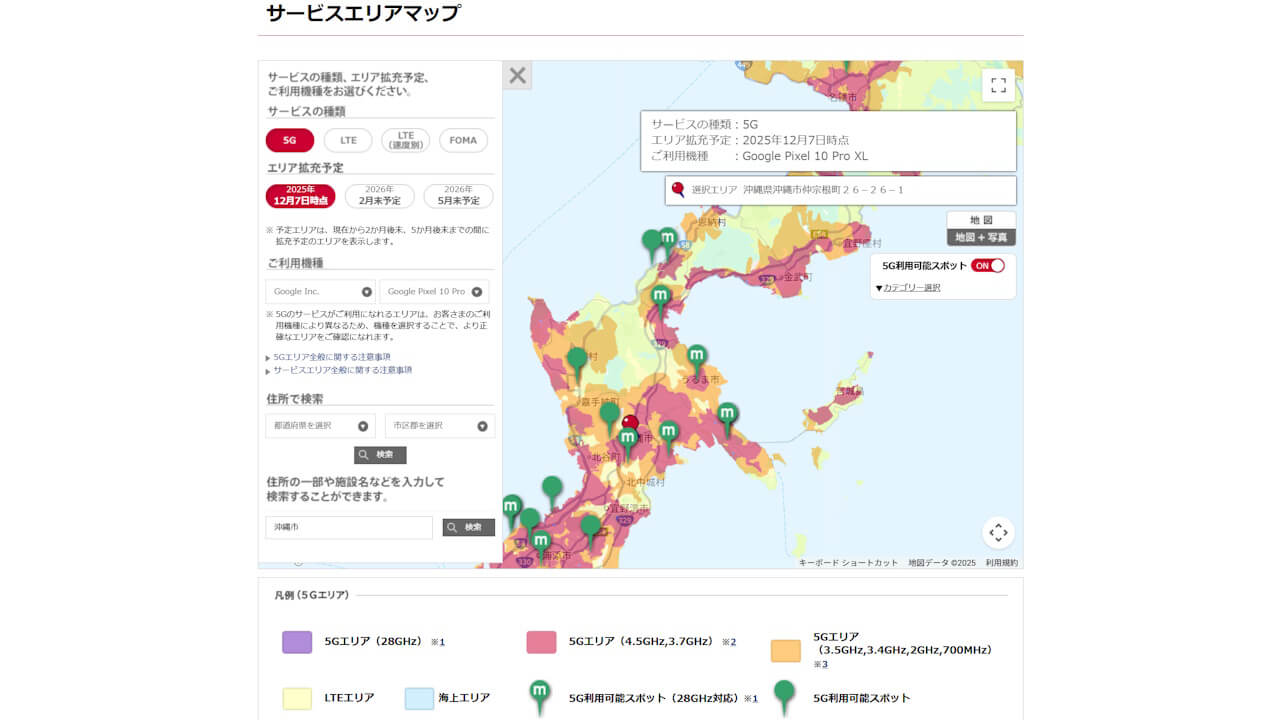Open the 5Gエリア全般に関する注意事項 link

coord(330,356)
